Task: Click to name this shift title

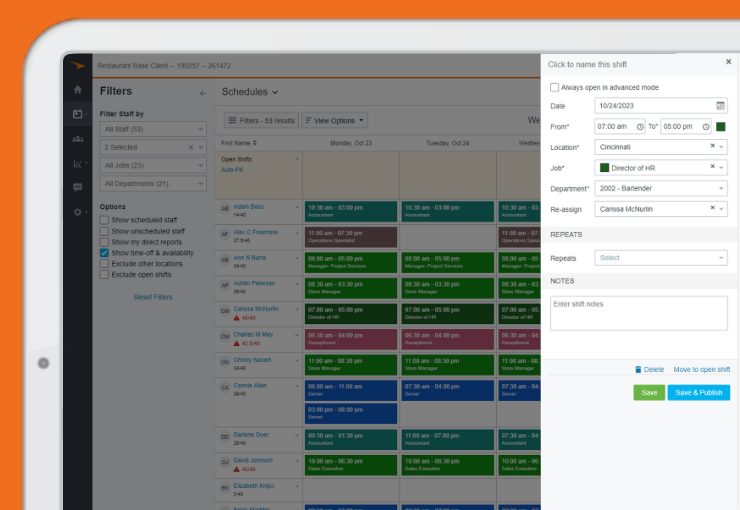Action: 587,64
